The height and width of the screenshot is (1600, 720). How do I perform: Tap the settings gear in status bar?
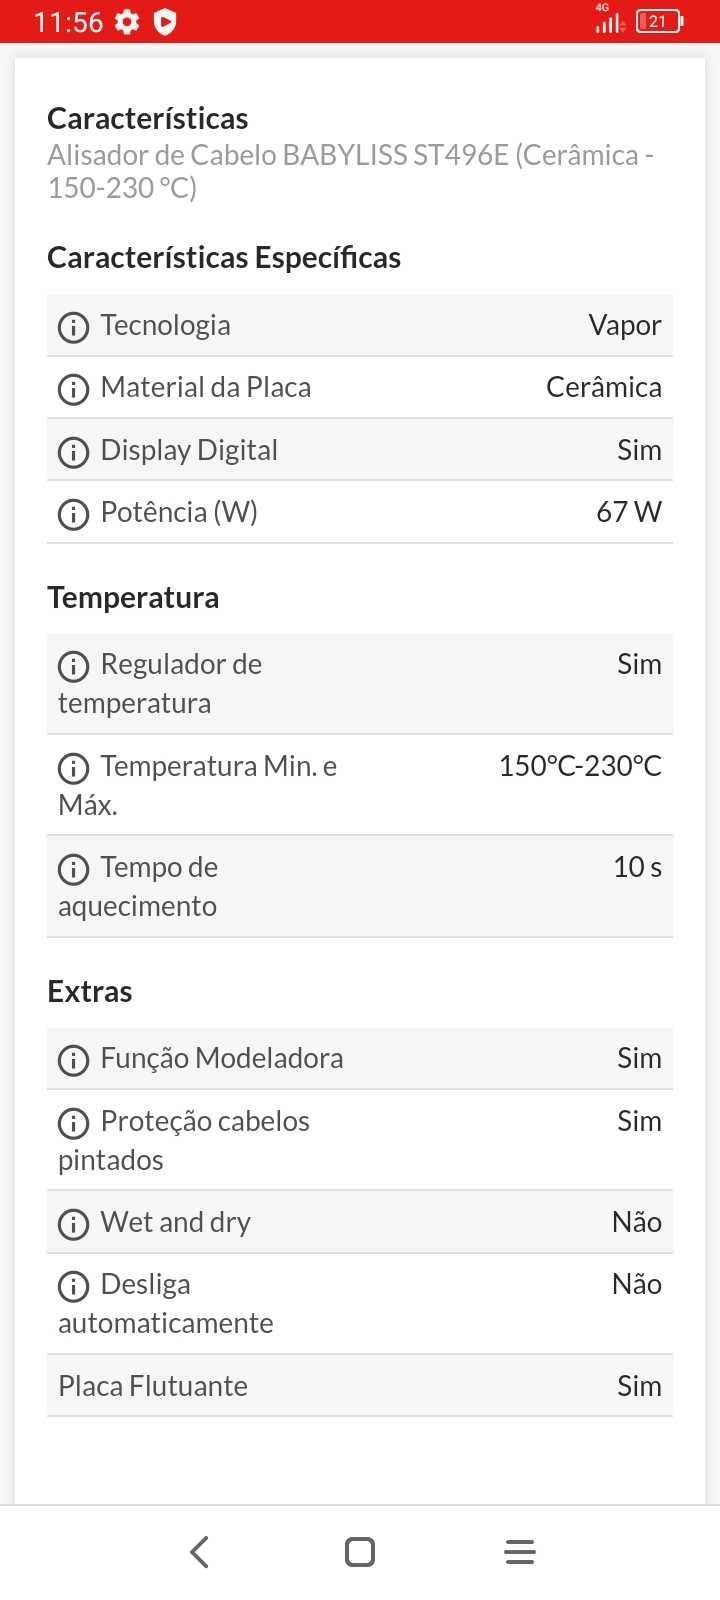[x=127, y=21]
